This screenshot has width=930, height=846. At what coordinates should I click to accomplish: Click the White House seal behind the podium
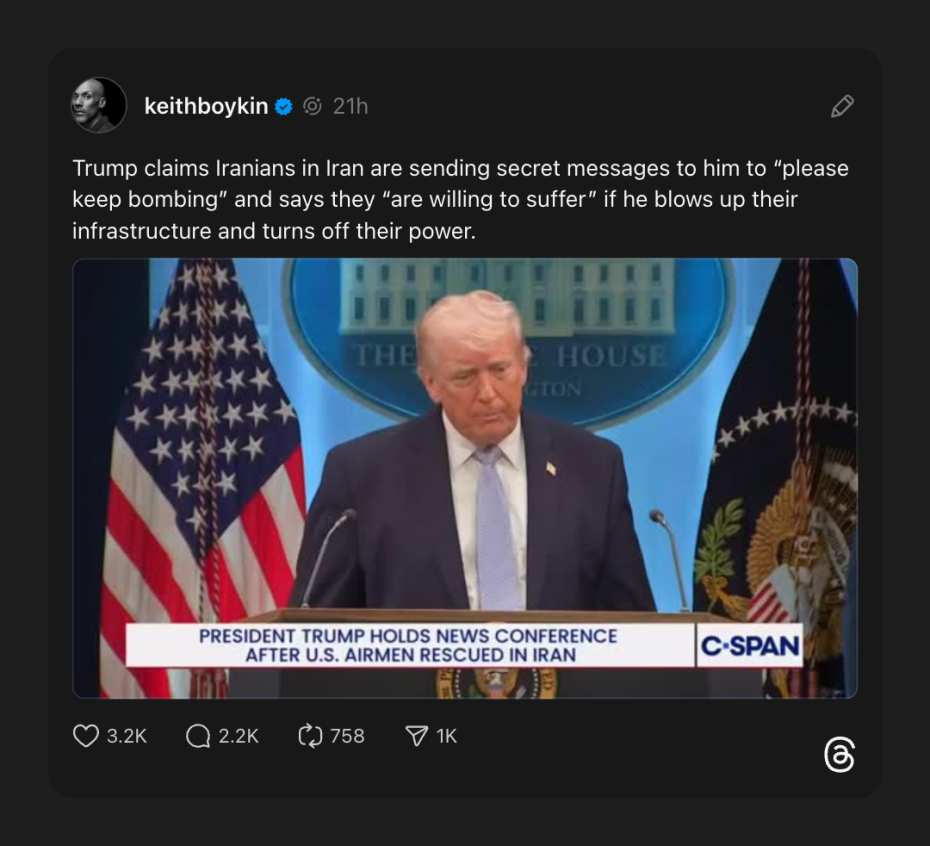[x=508, y=341]
